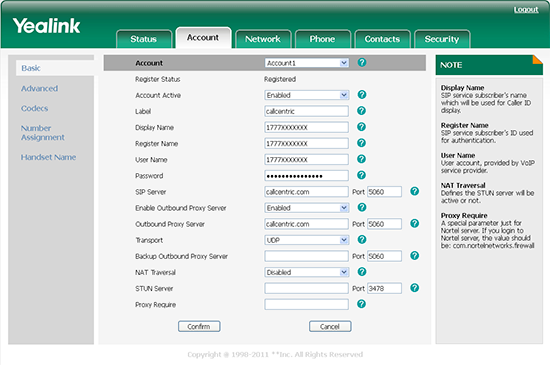
Task: Click help icon next to Account dropdown
Action: 362,62
